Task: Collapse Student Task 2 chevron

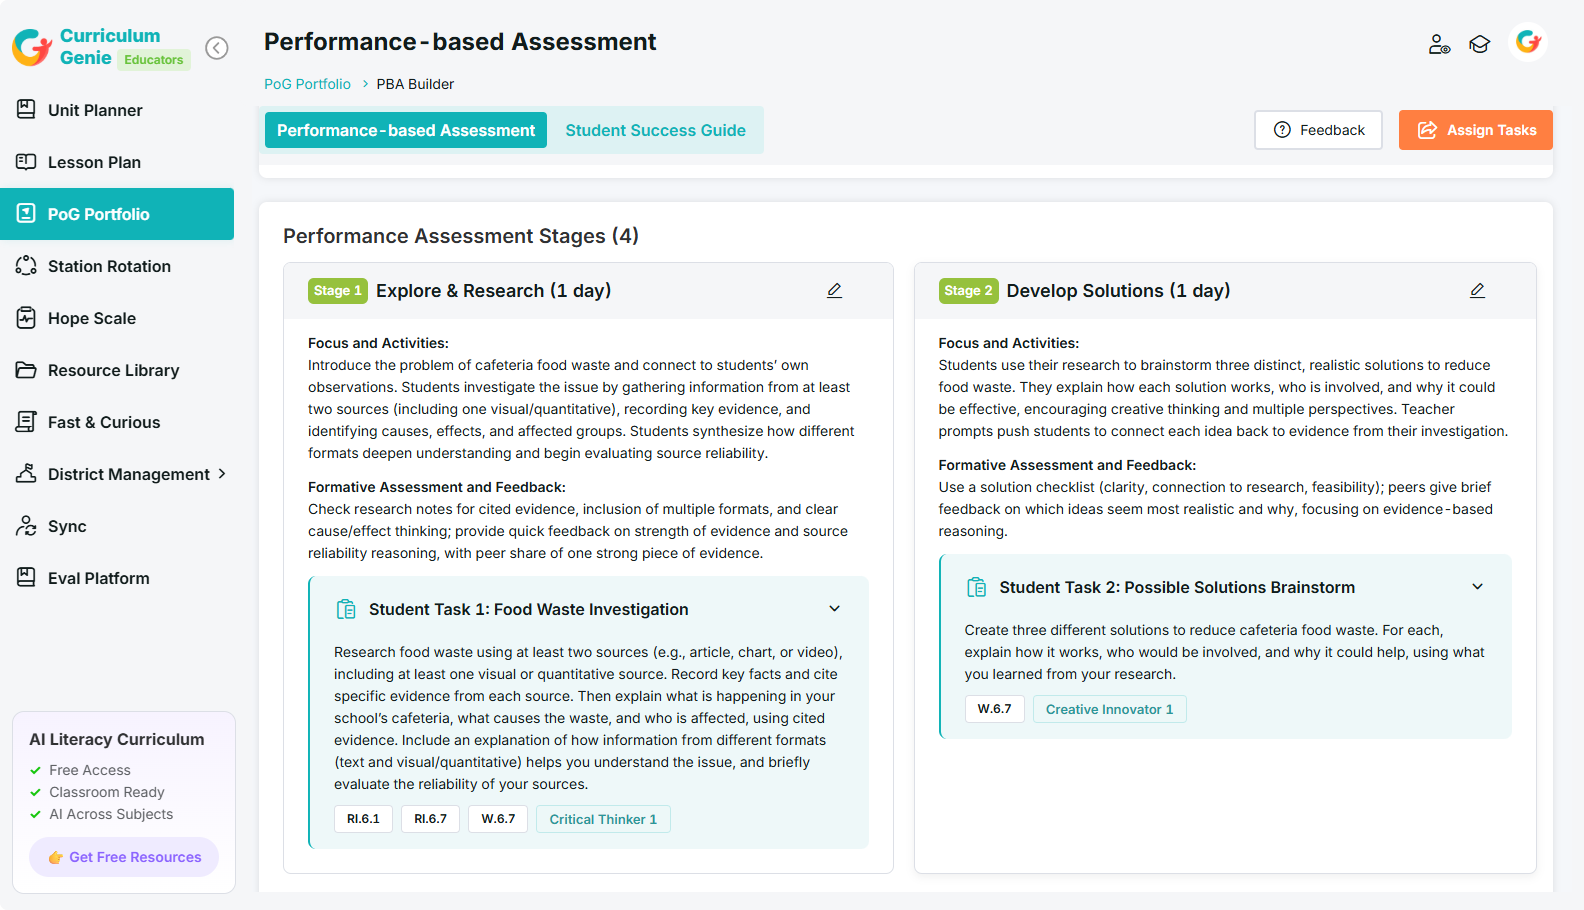Action: (1478, 587)
